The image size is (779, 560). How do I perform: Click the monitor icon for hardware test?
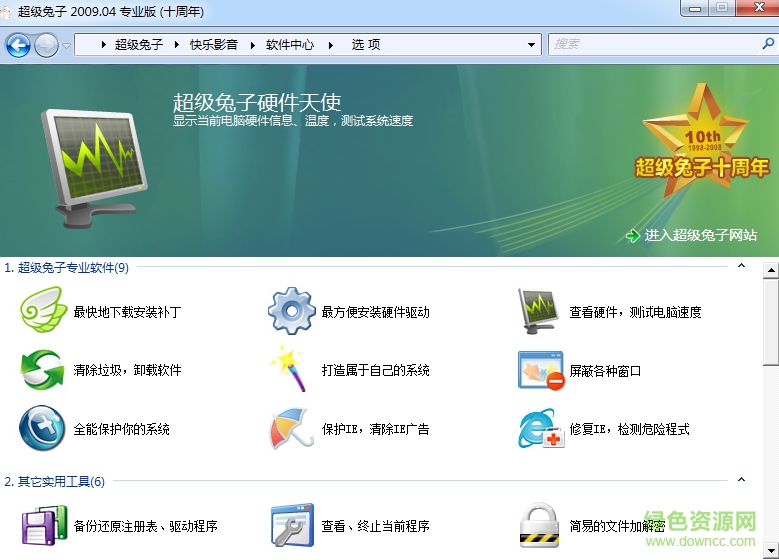pyautogui.click(x=538, y=311)
